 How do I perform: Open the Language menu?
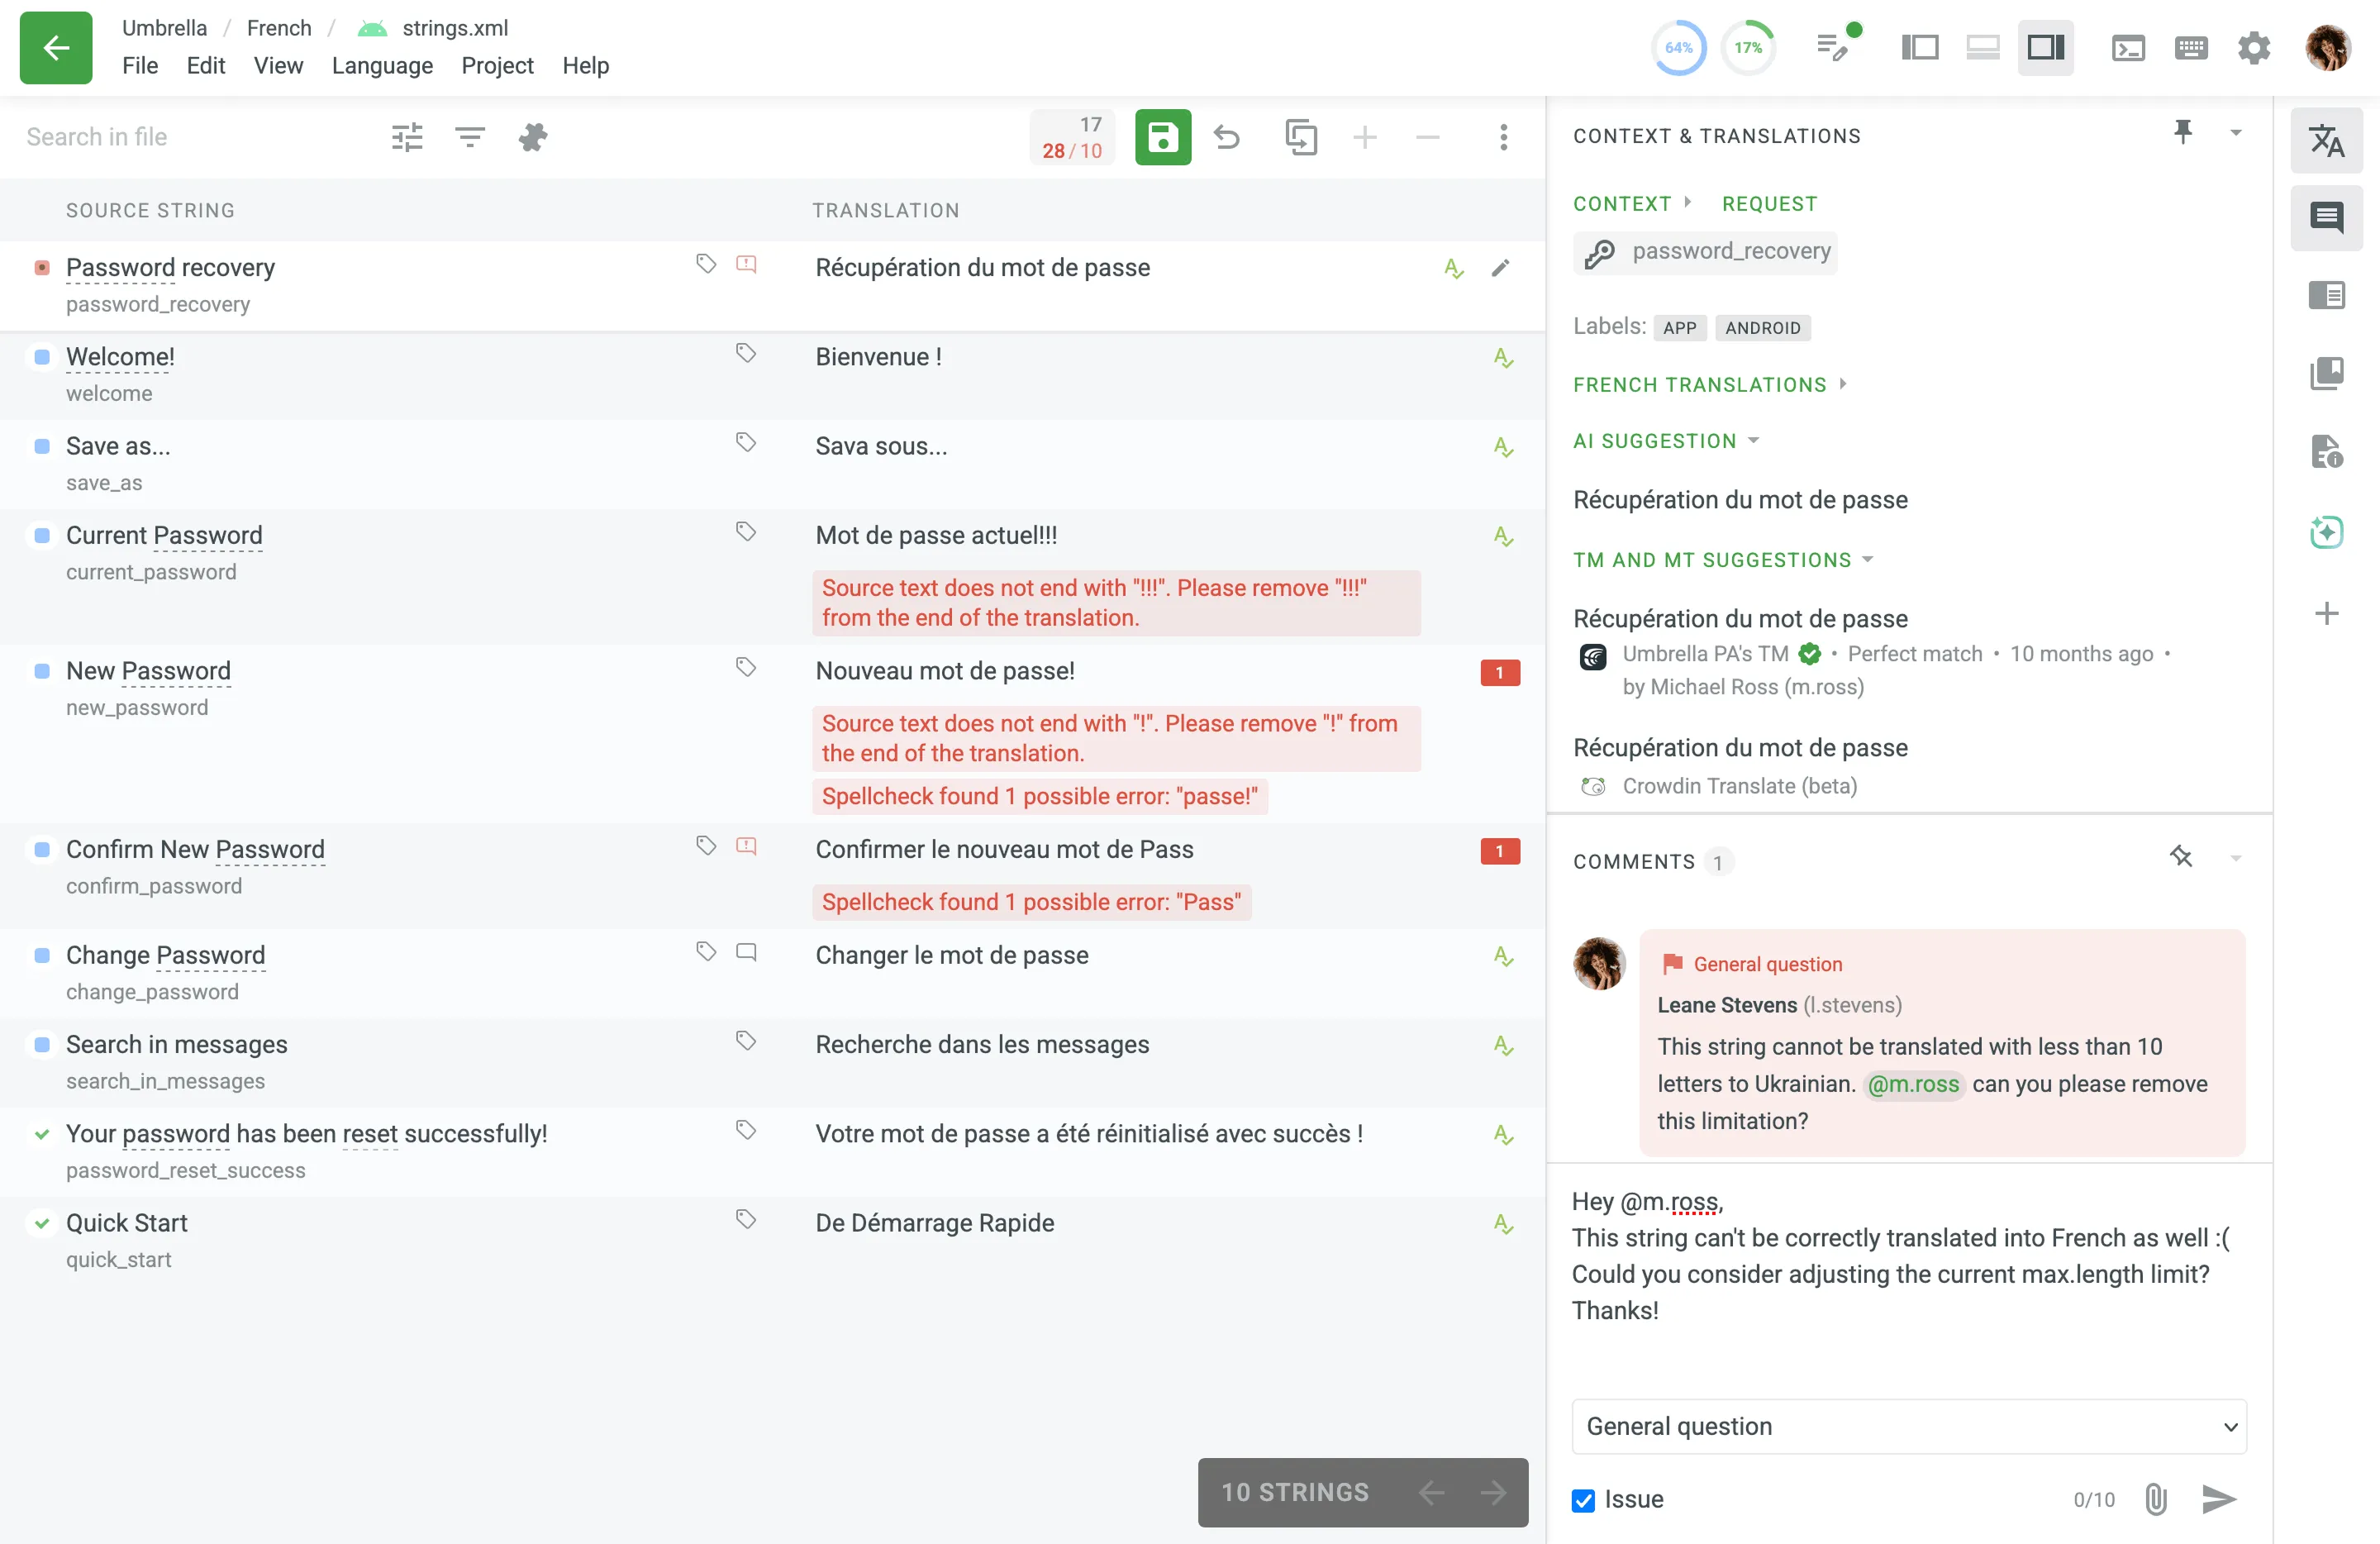[x=382, y=66]
